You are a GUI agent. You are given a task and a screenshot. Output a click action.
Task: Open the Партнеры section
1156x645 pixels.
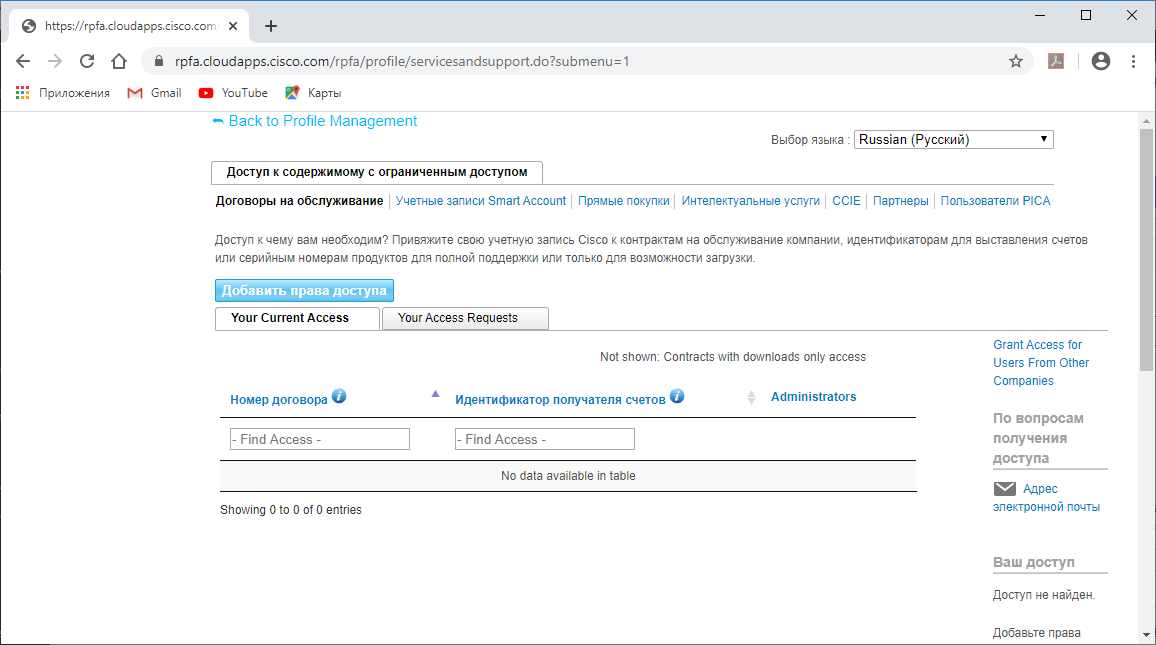point(901,201)
